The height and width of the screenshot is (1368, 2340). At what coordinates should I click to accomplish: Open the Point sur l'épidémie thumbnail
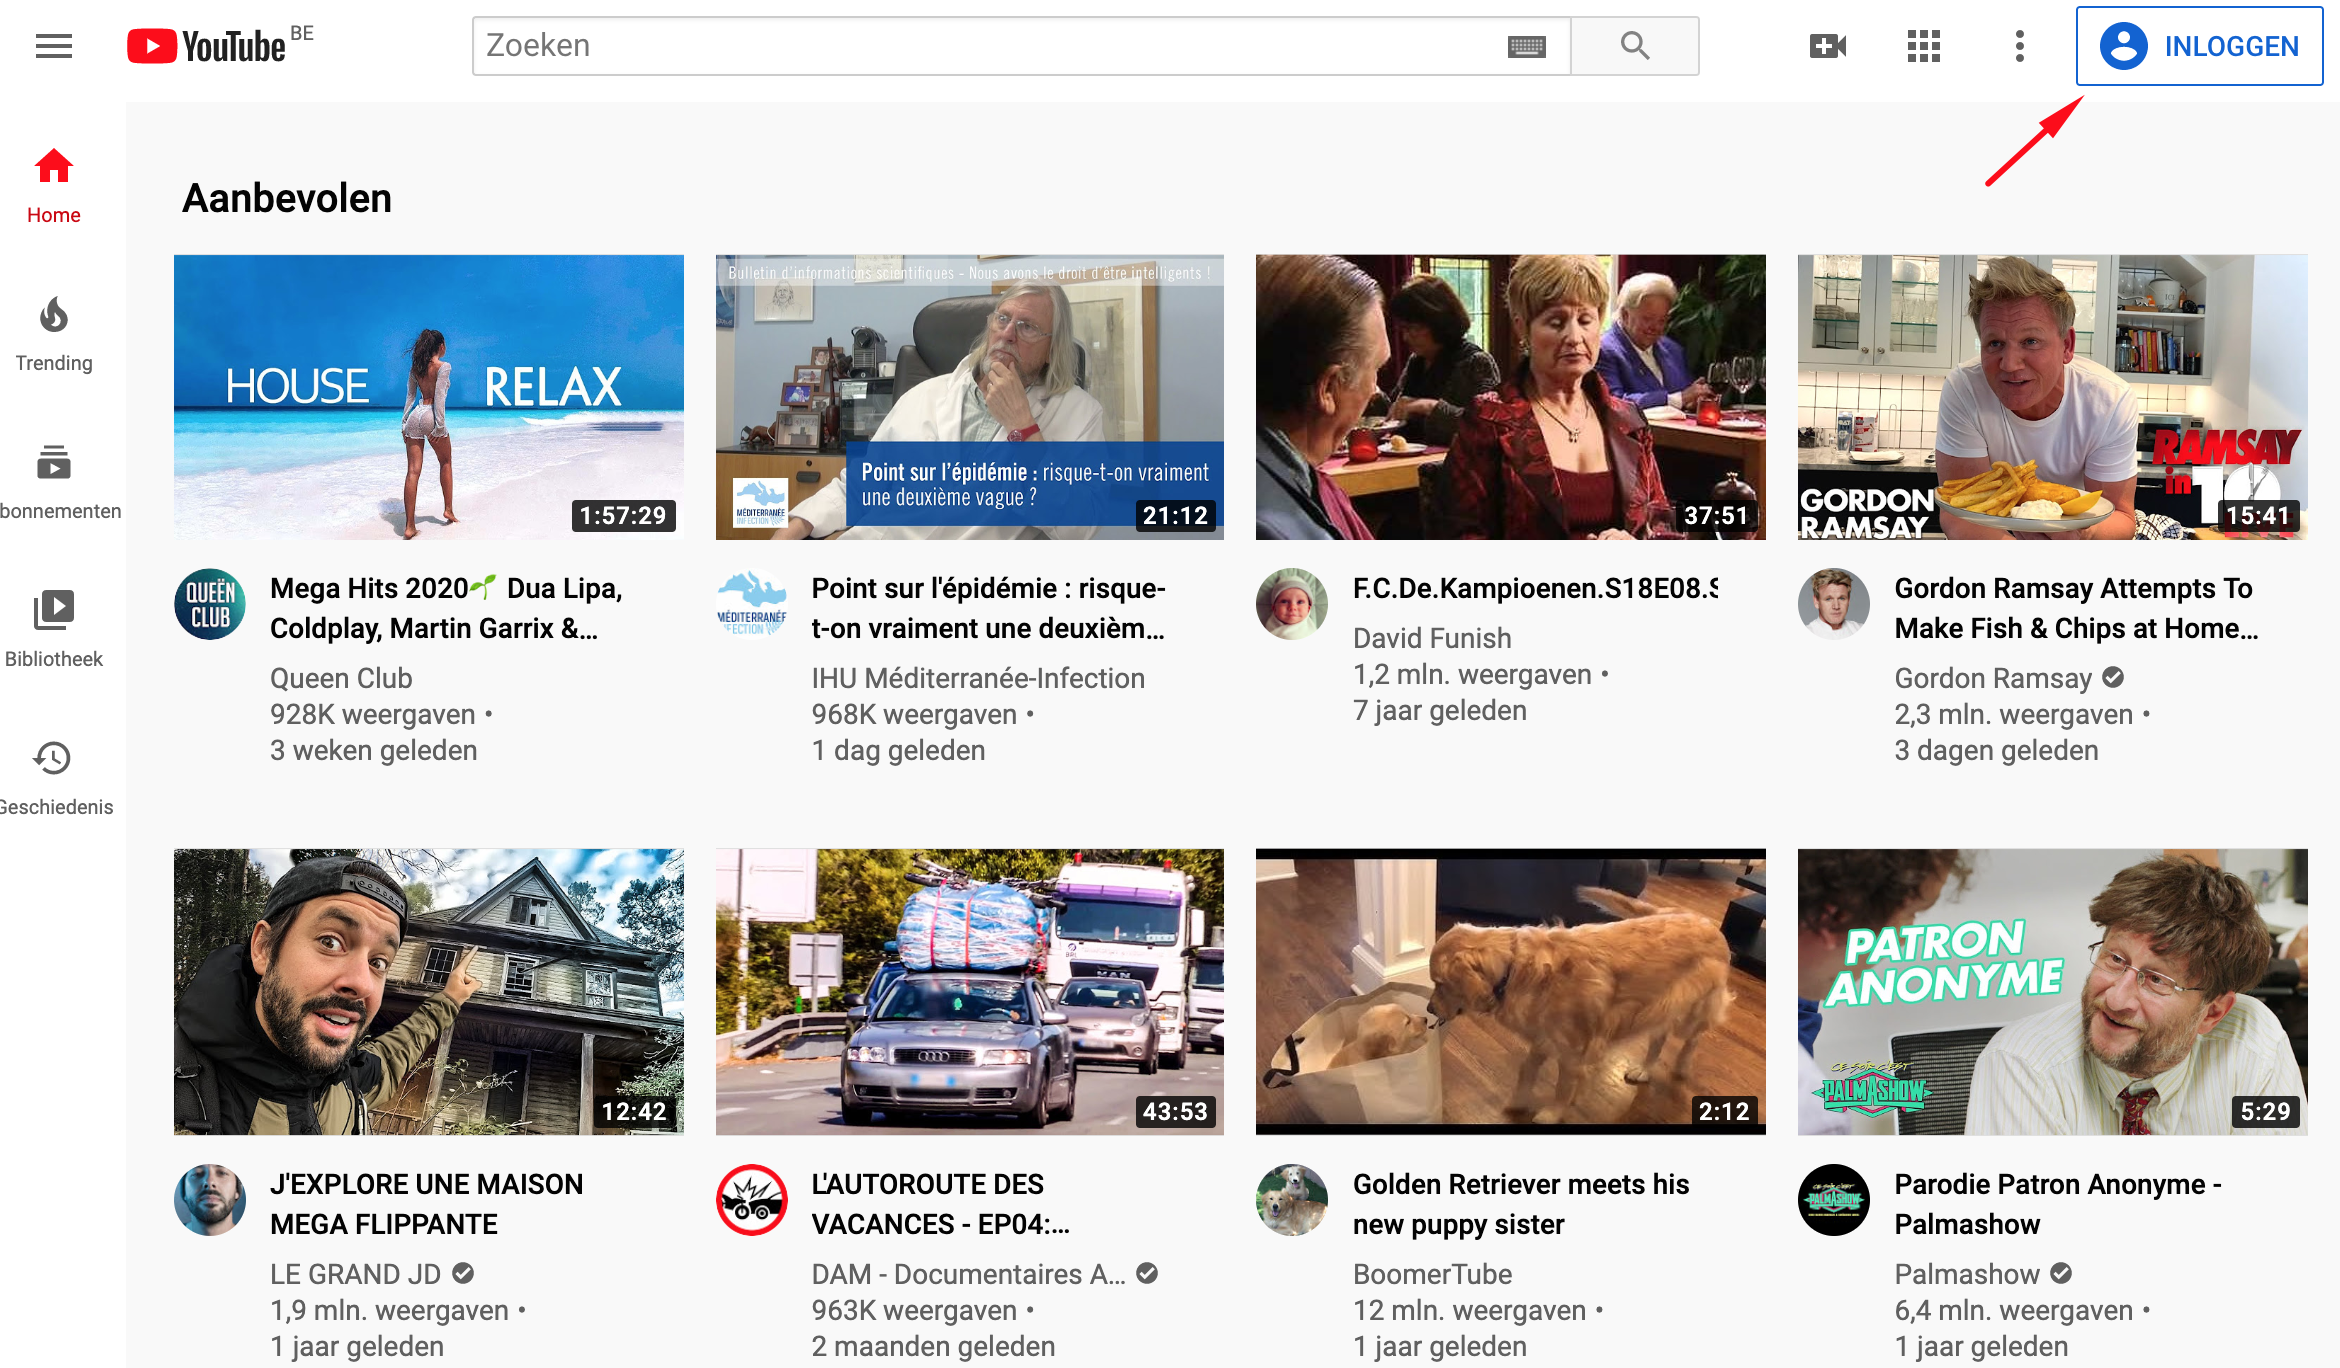(x=970, y=397)
